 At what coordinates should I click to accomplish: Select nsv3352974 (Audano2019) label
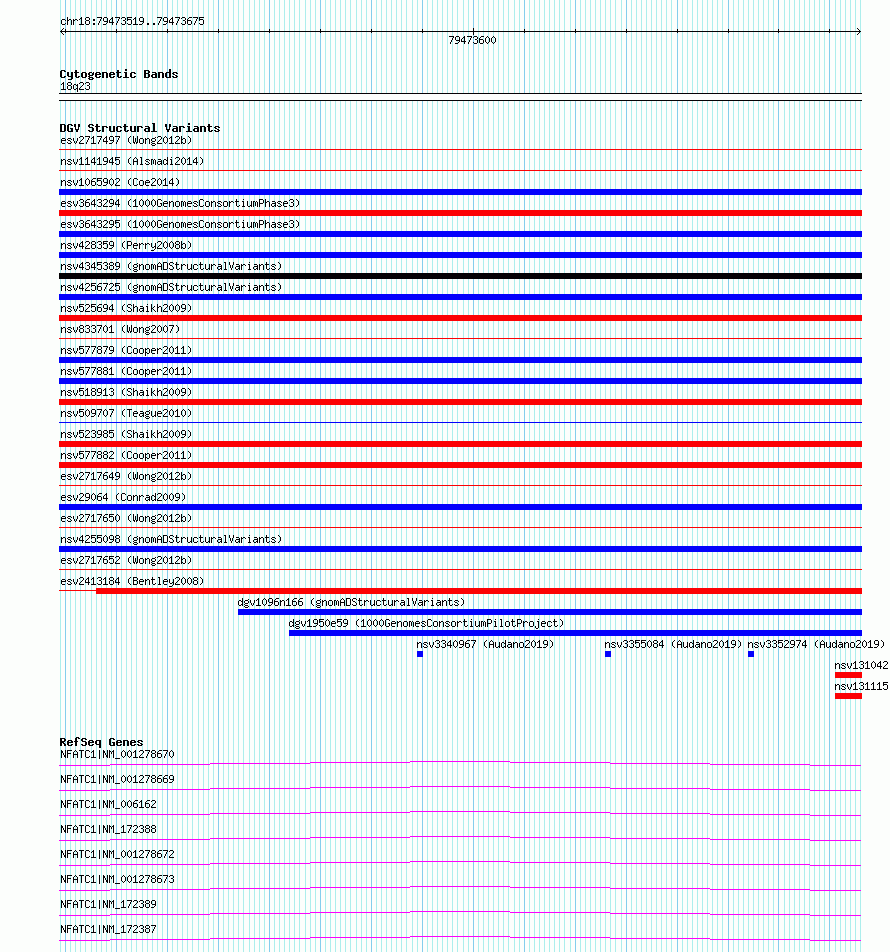click(816, 644)
